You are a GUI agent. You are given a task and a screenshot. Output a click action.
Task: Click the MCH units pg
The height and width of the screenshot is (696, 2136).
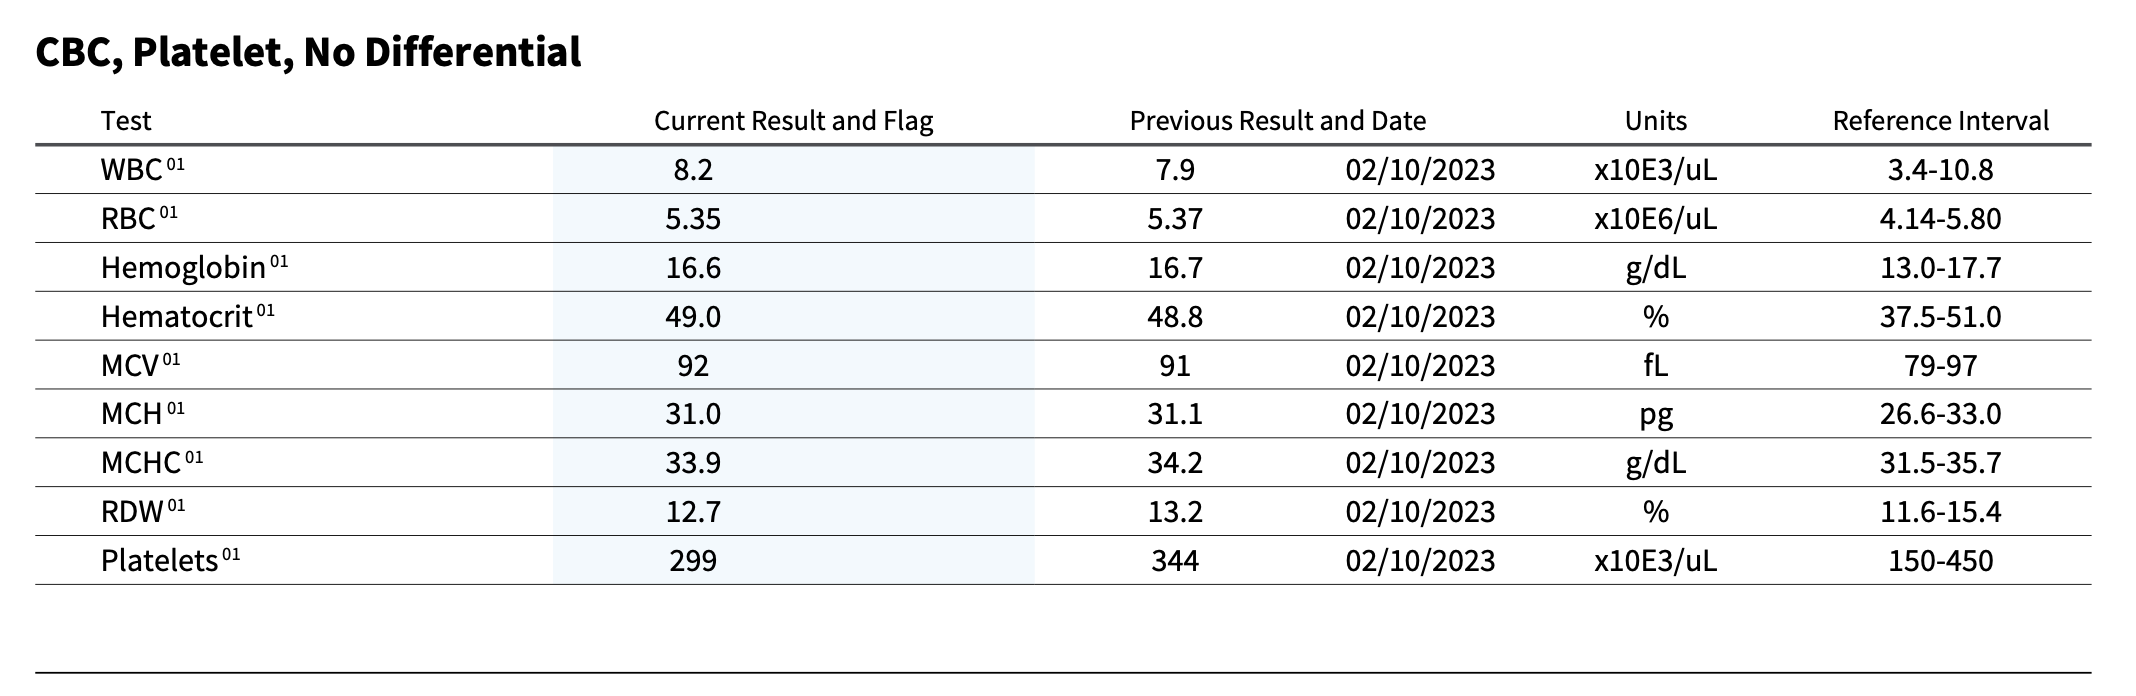click(x=1656, y=415)
